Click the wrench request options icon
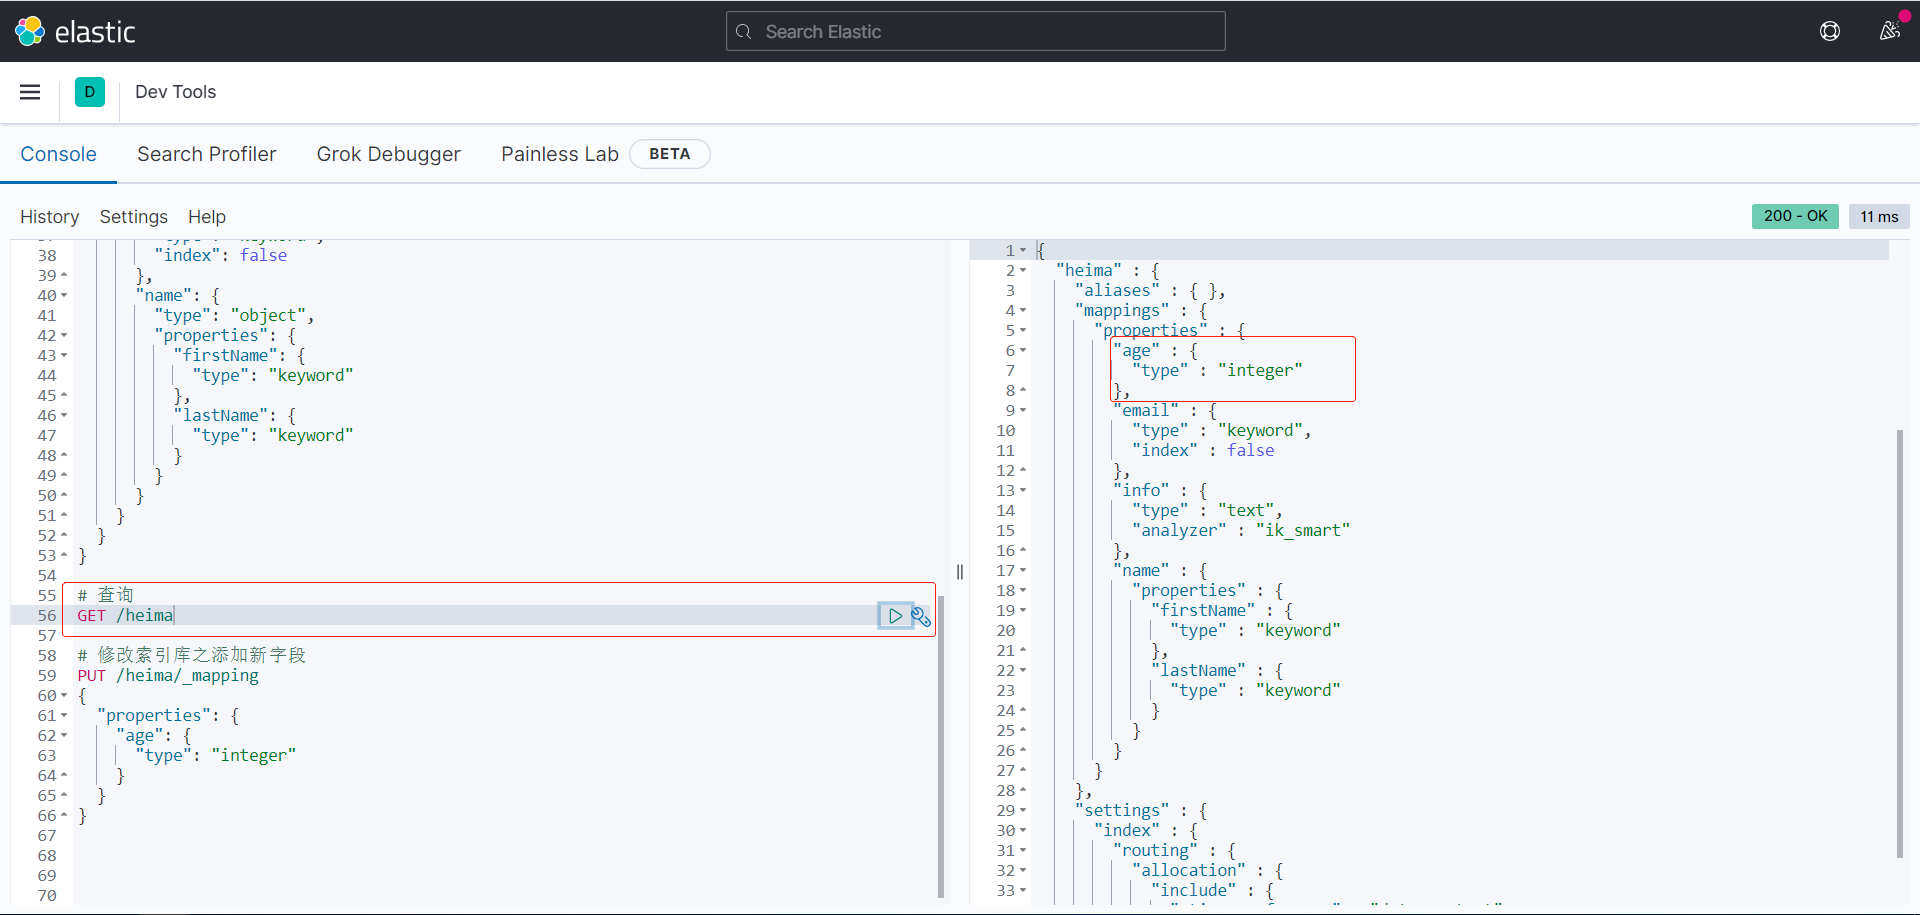 (921, 616)
